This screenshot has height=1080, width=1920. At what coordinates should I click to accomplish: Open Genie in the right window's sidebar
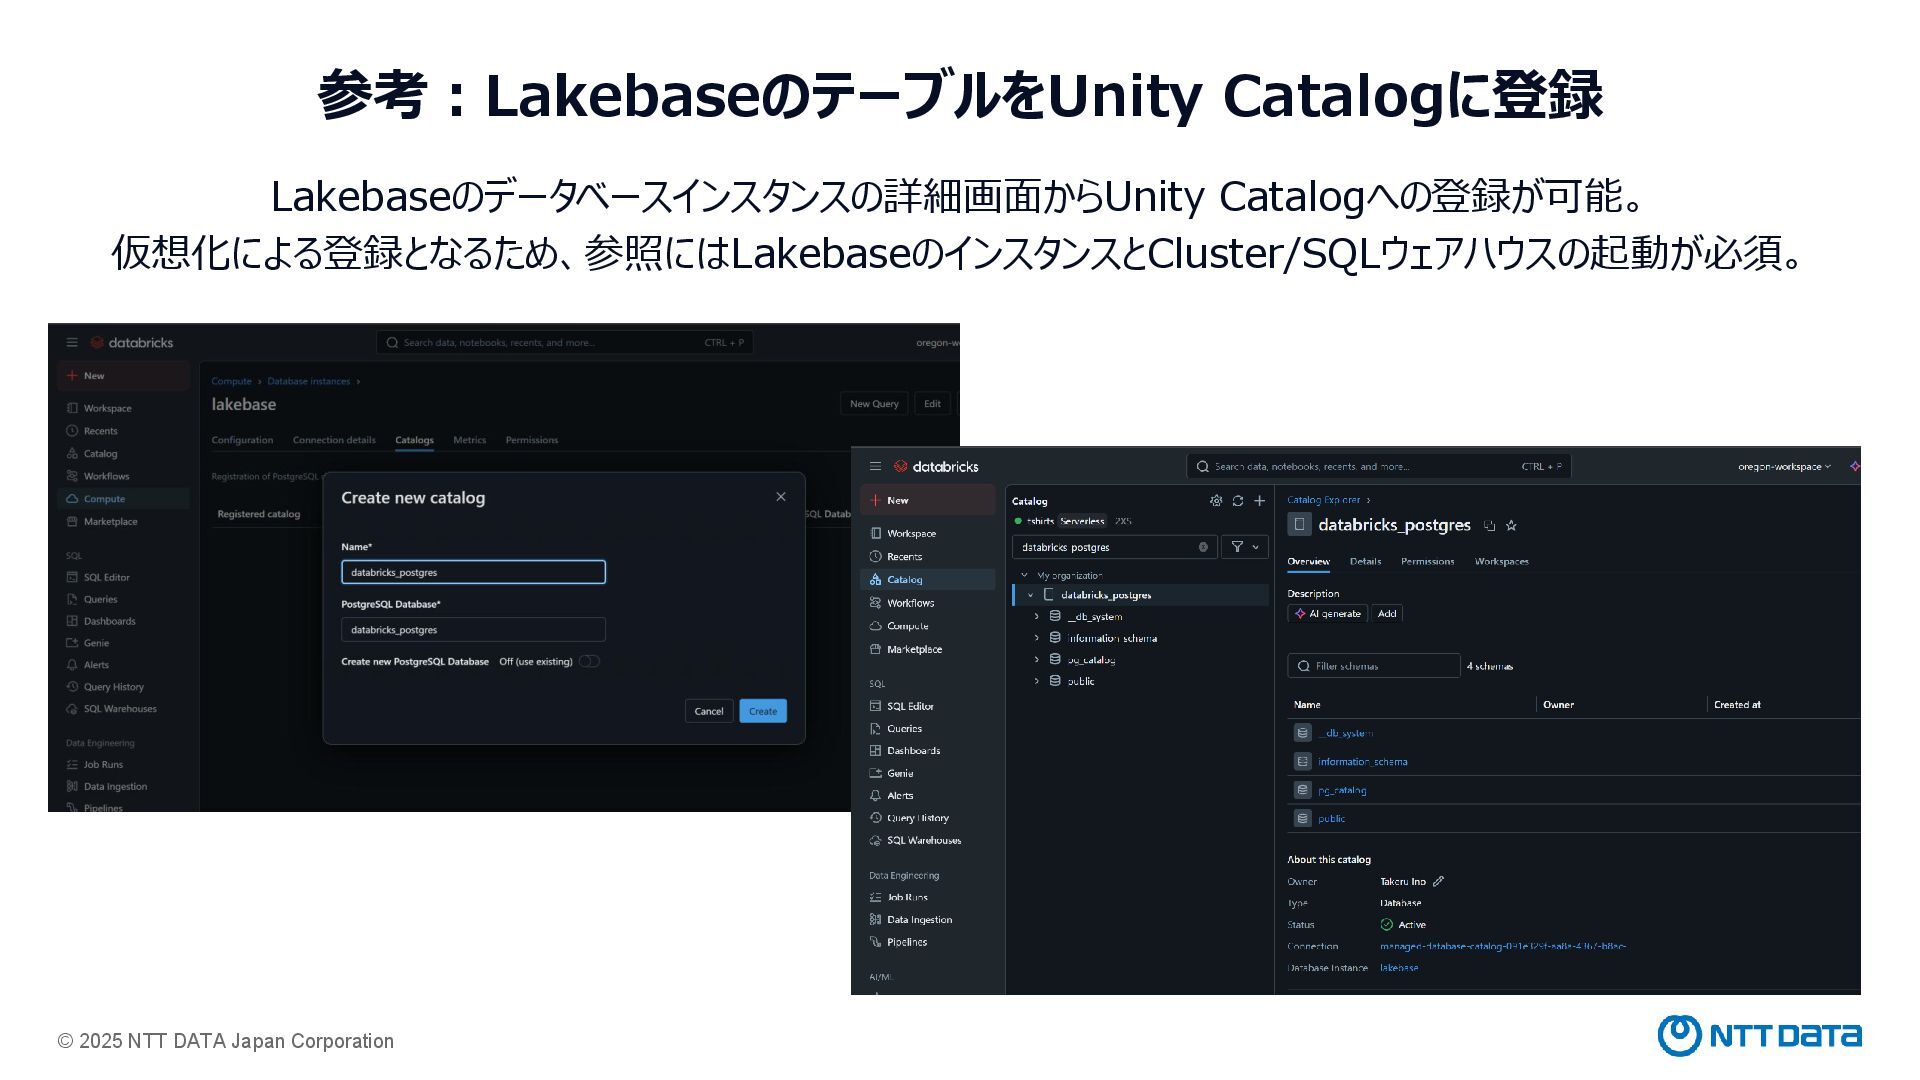pos(927,774)
